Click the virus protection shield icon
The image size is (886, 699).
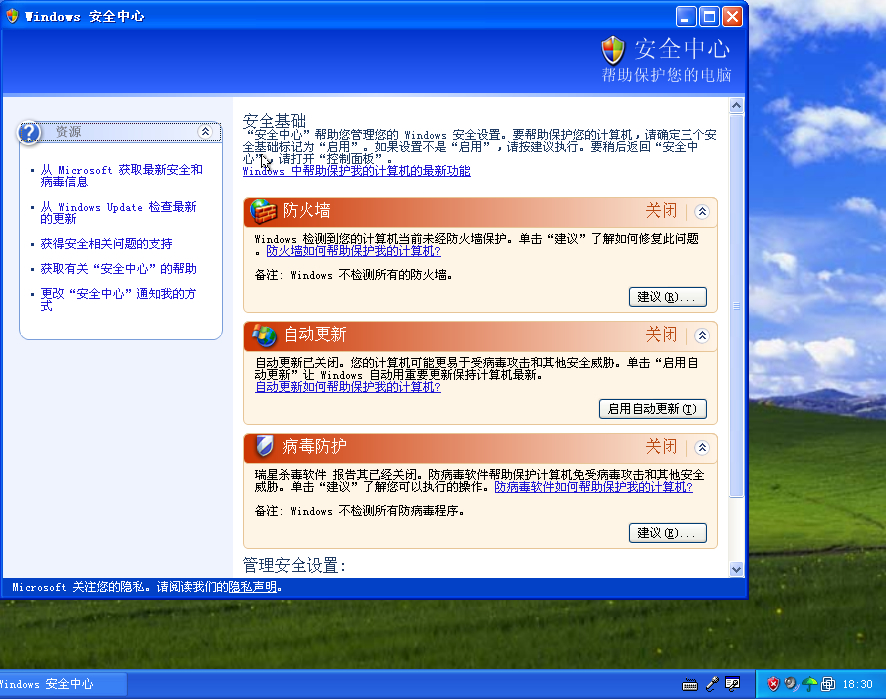click(x=264, y=446)
